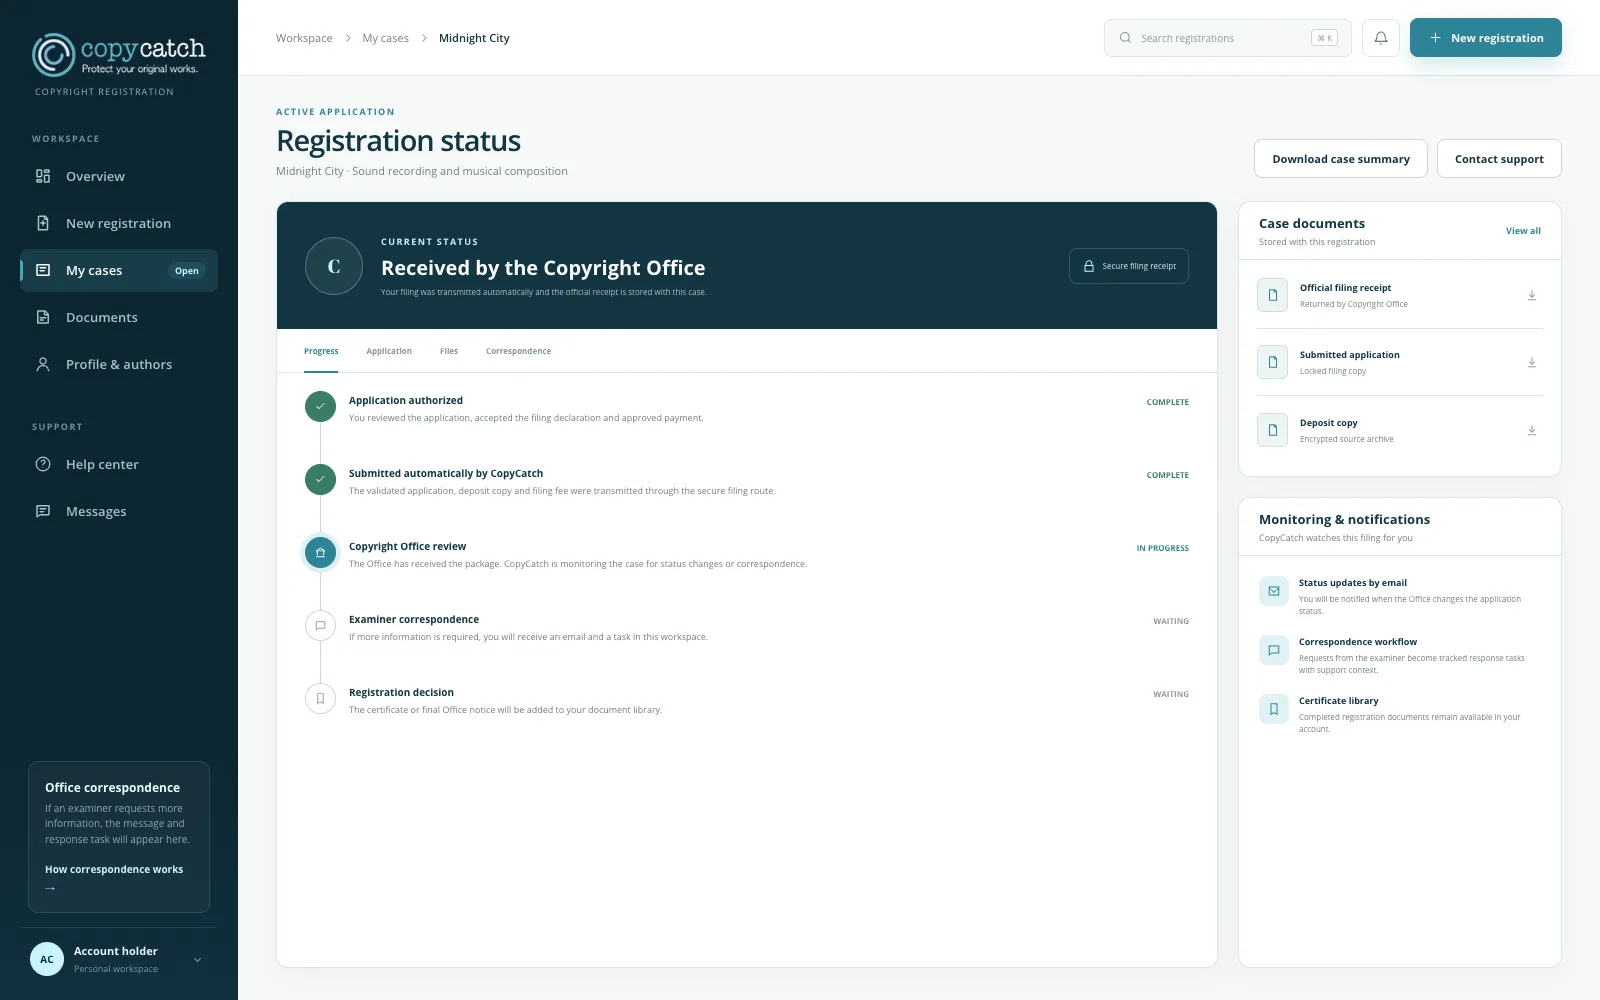Open the Secure filing receipt
Viewport: 1600px width, 1000px height.
coord(1129,266)
